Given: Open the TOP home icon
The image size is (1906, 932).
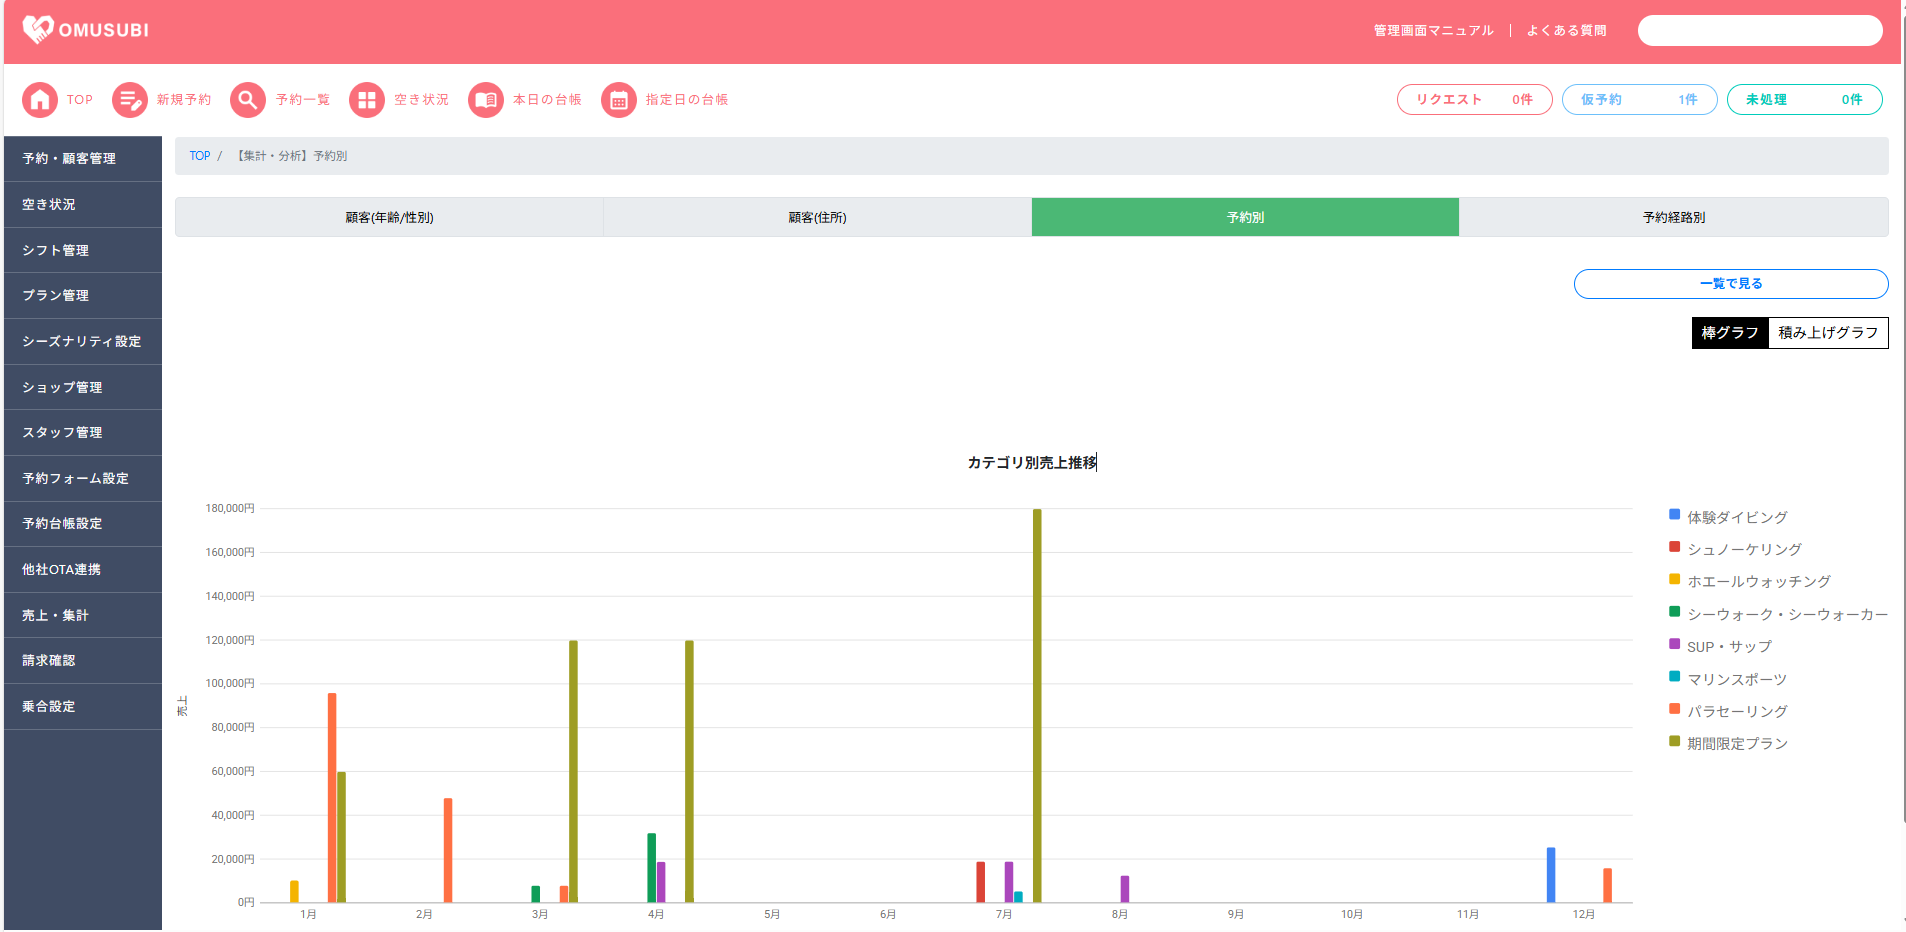Looking at the screenshot, I should click(40, 100).
